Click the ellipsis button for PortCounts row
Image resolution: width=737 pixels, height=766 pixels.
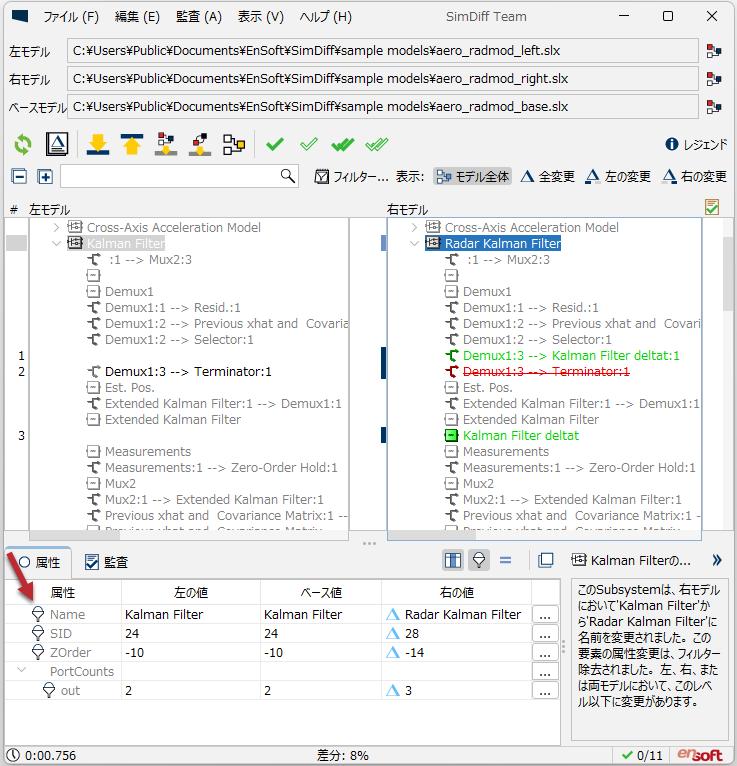tap(545, 672)
